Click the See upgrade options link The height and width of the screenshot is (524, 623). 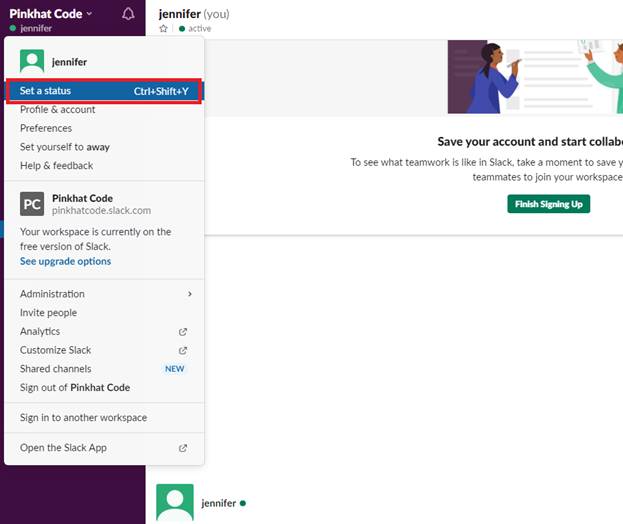tap(66, 261)
